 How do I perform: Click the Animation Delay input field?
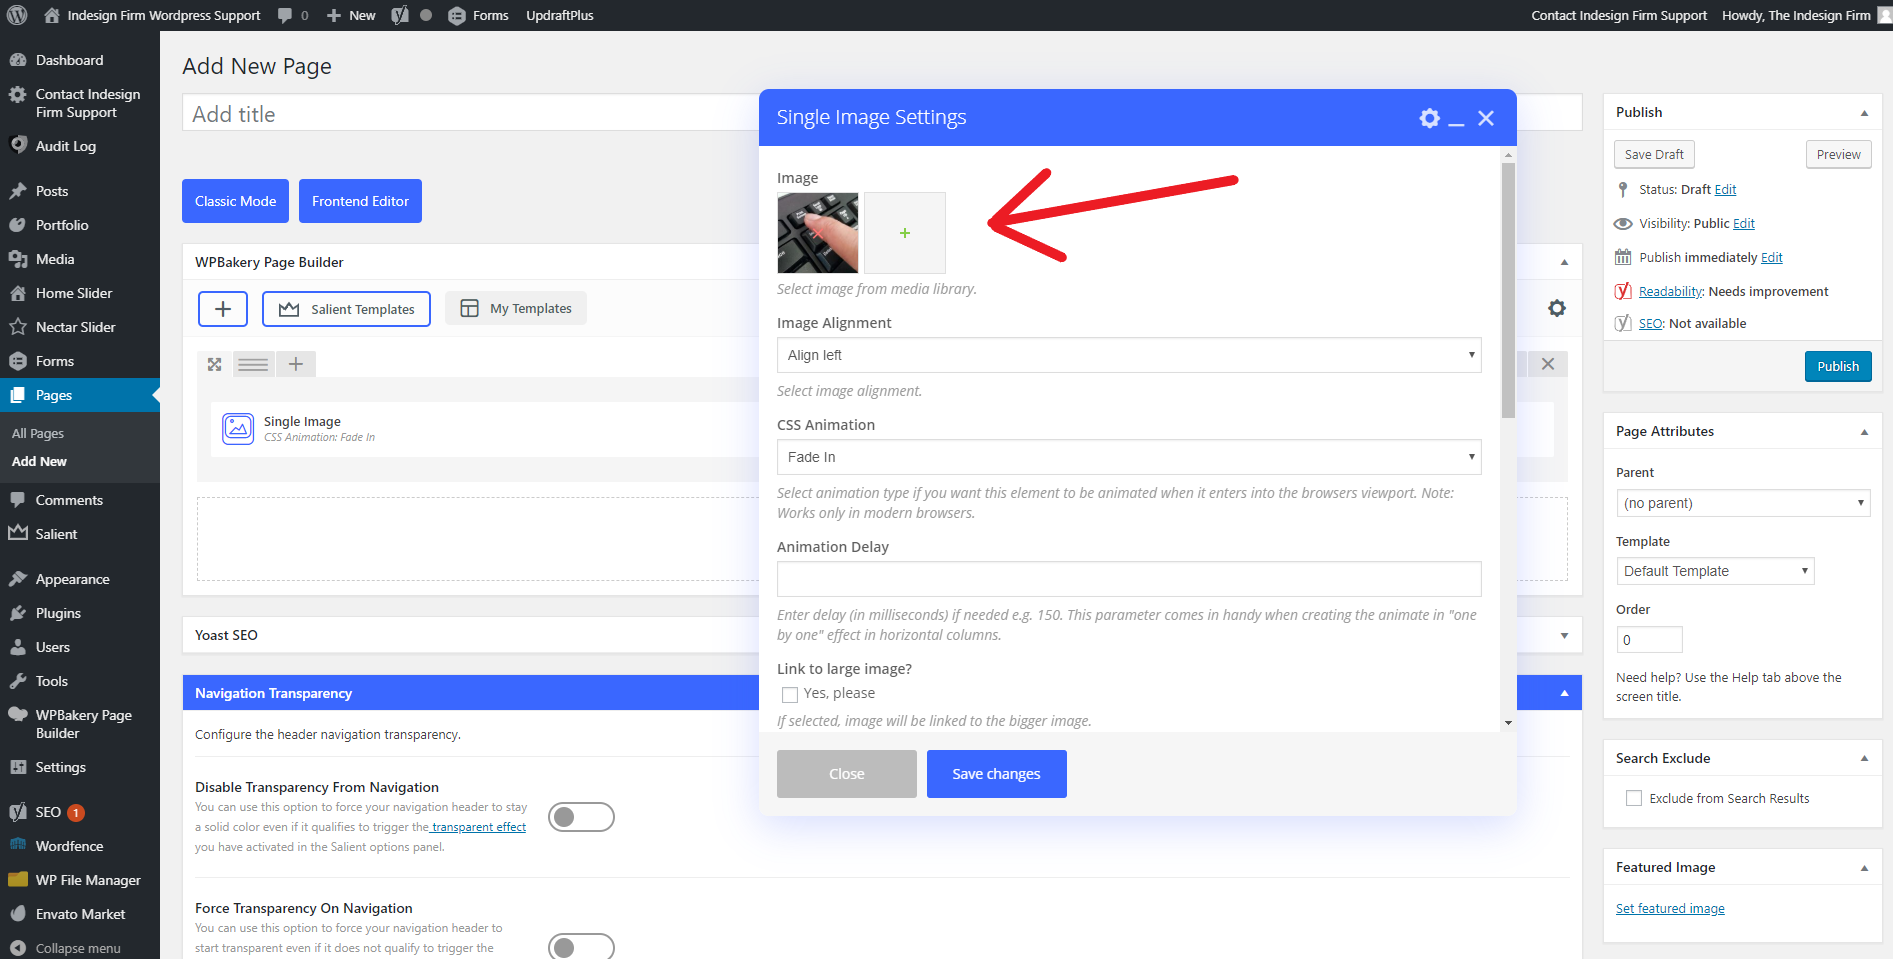(1128, 579)
